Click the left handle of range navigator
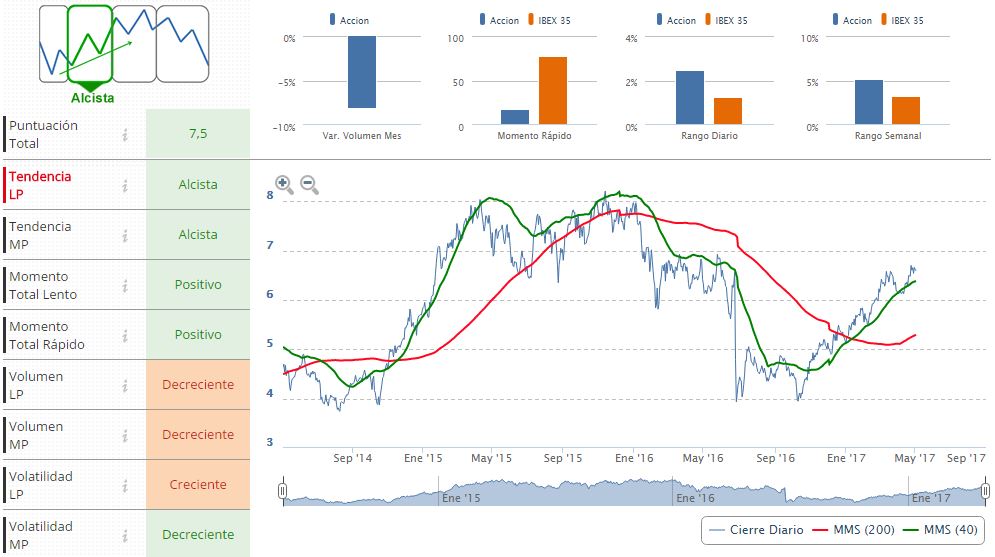The image size is (995, 557). click(283, 491)
